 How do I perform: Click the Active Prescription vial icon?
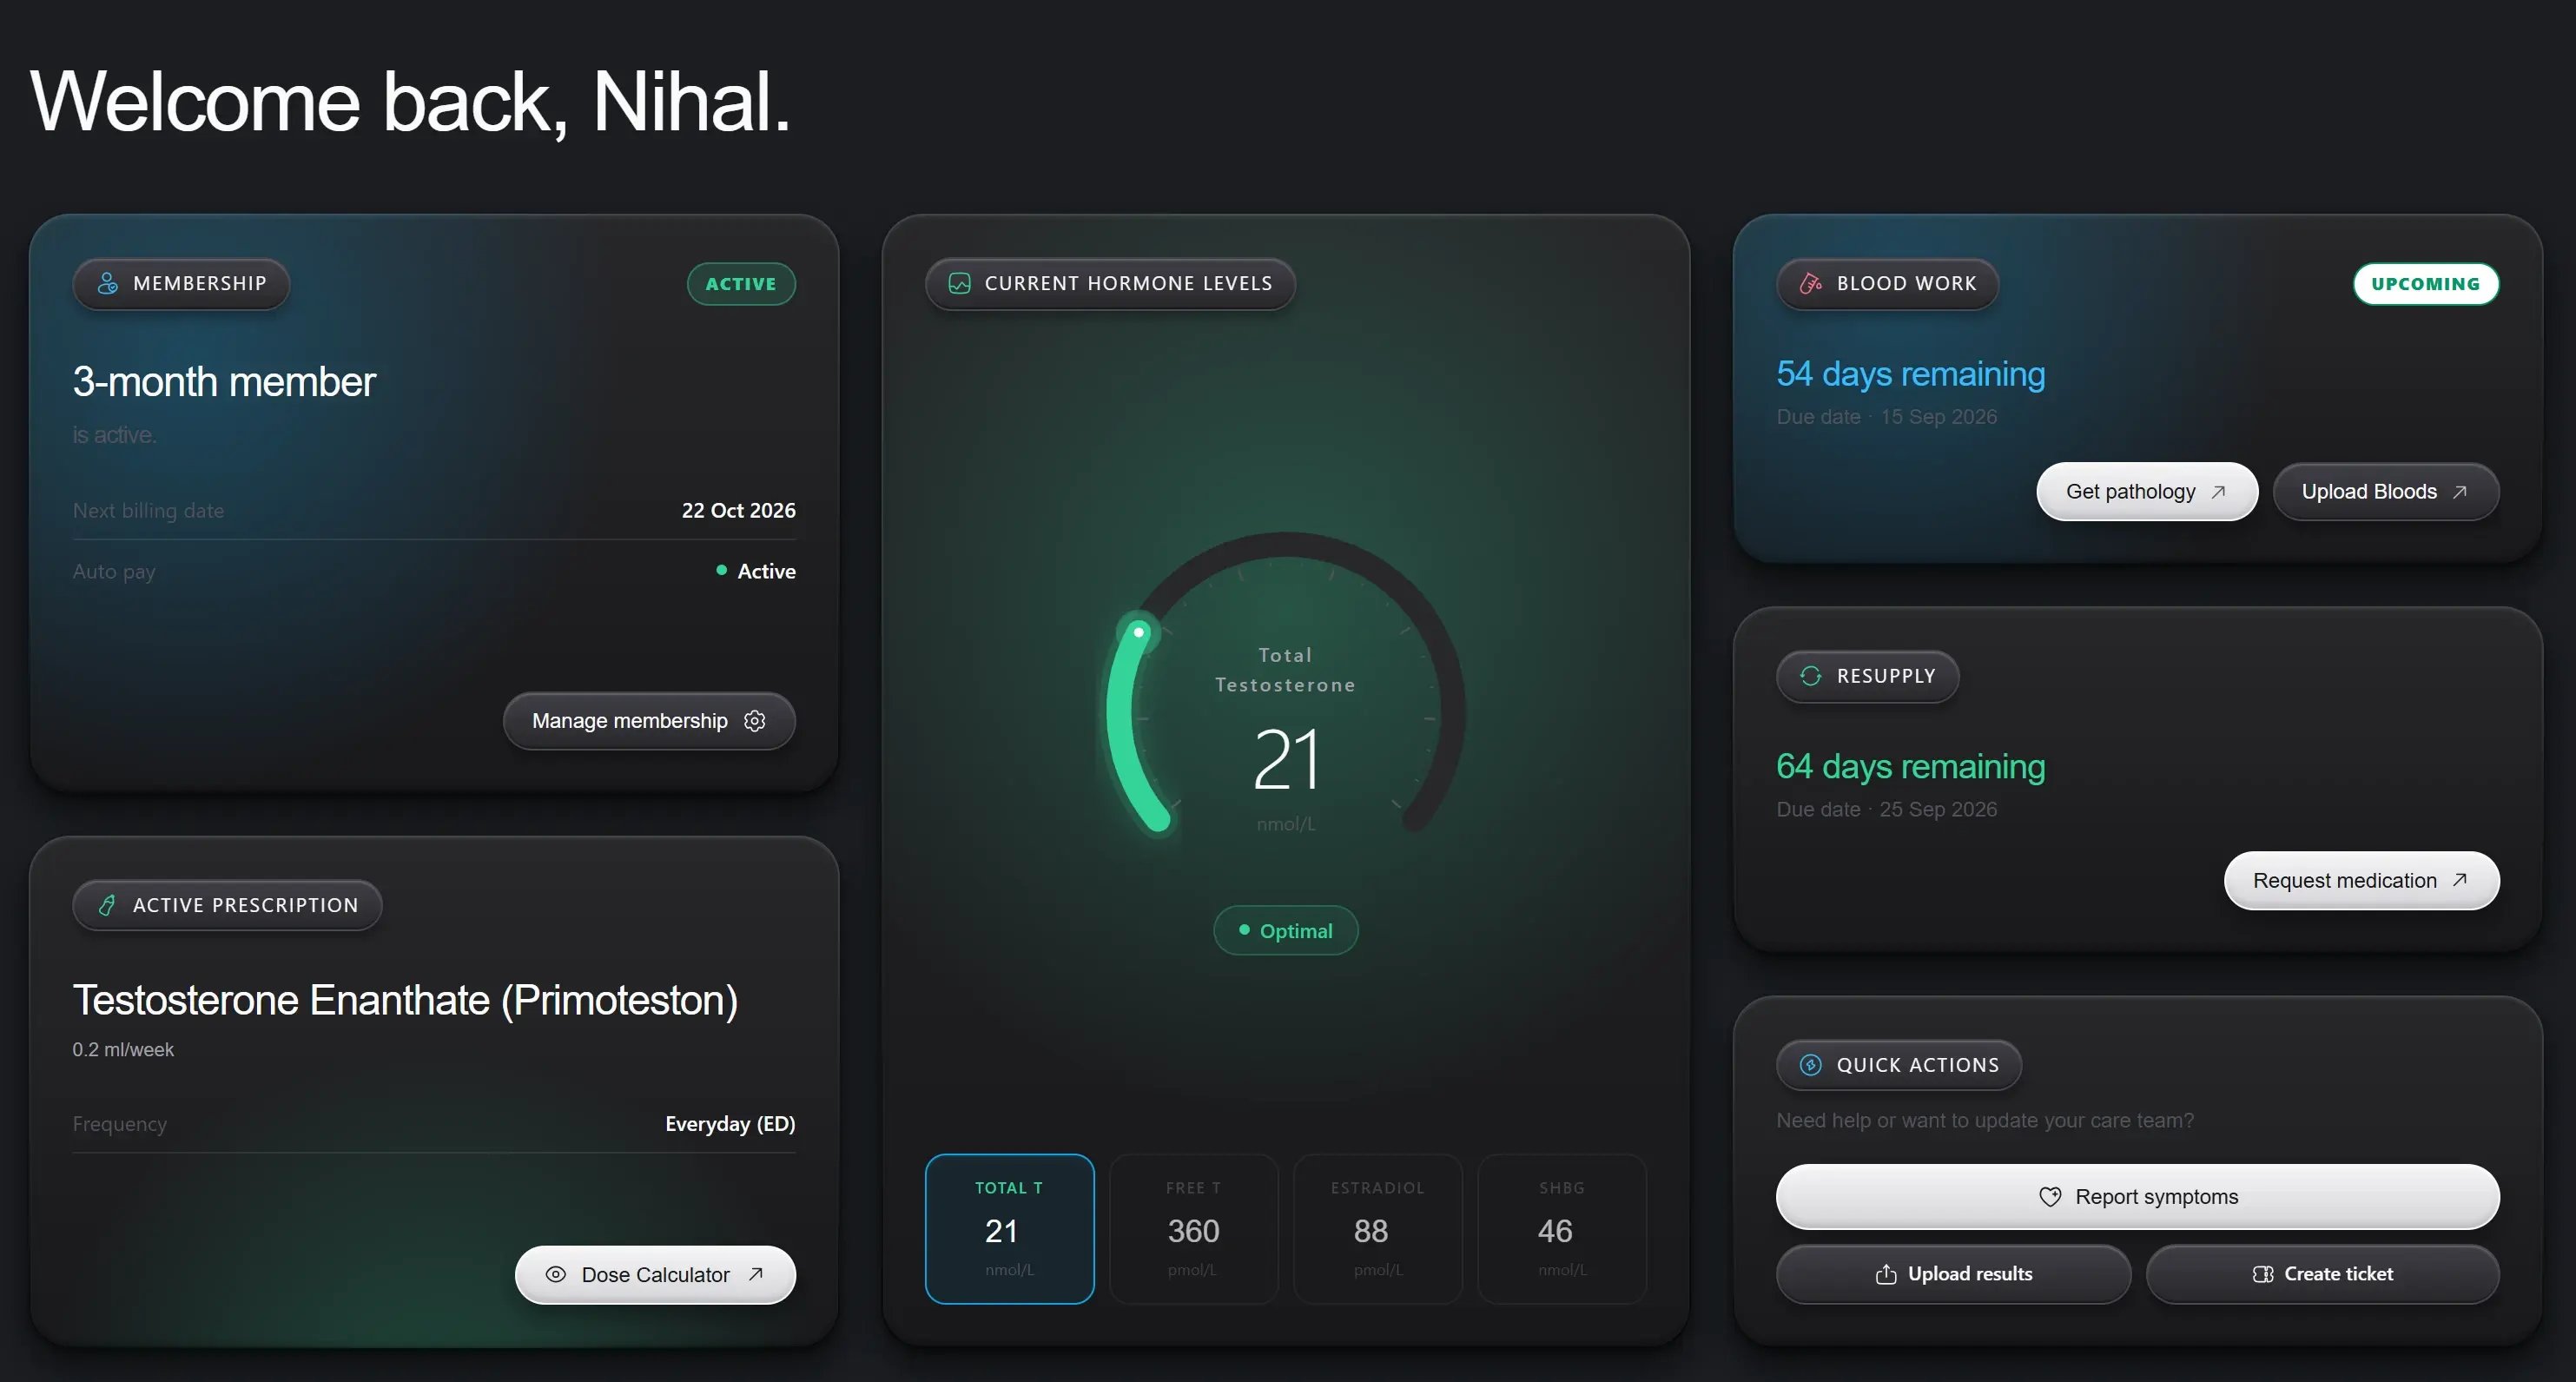coord(108,905)
